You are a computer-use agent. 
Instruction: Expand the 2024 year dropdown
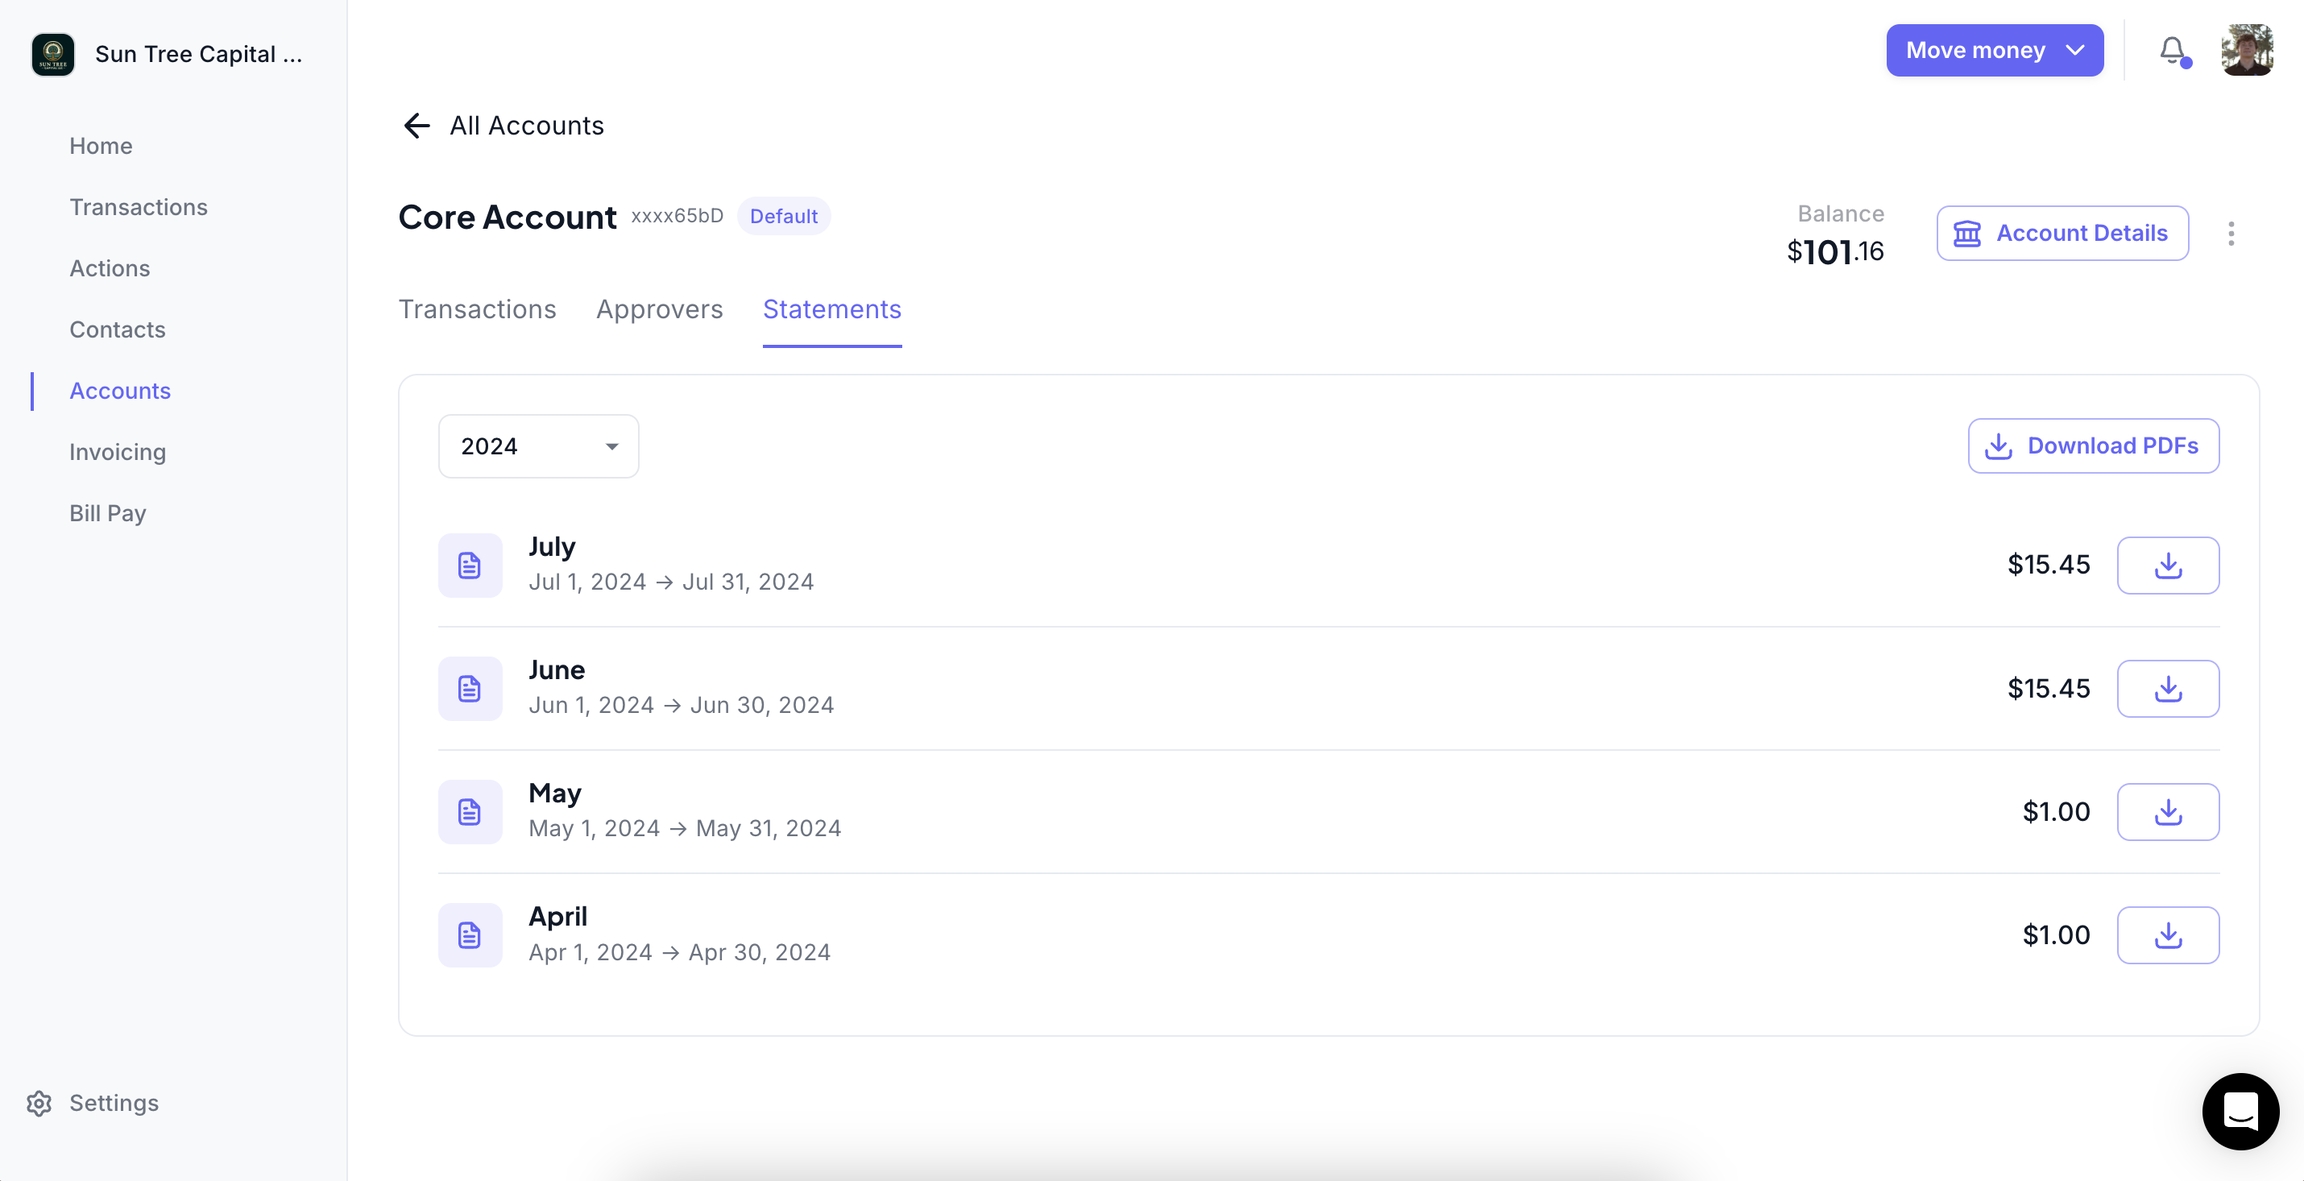tap(538, 446)
